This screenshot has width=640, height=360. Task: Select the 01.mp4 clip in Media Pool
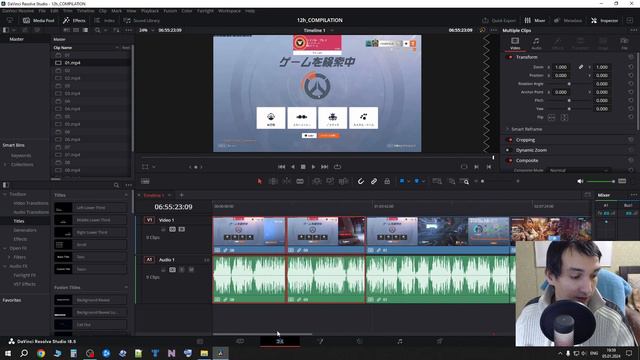(72, 63)
